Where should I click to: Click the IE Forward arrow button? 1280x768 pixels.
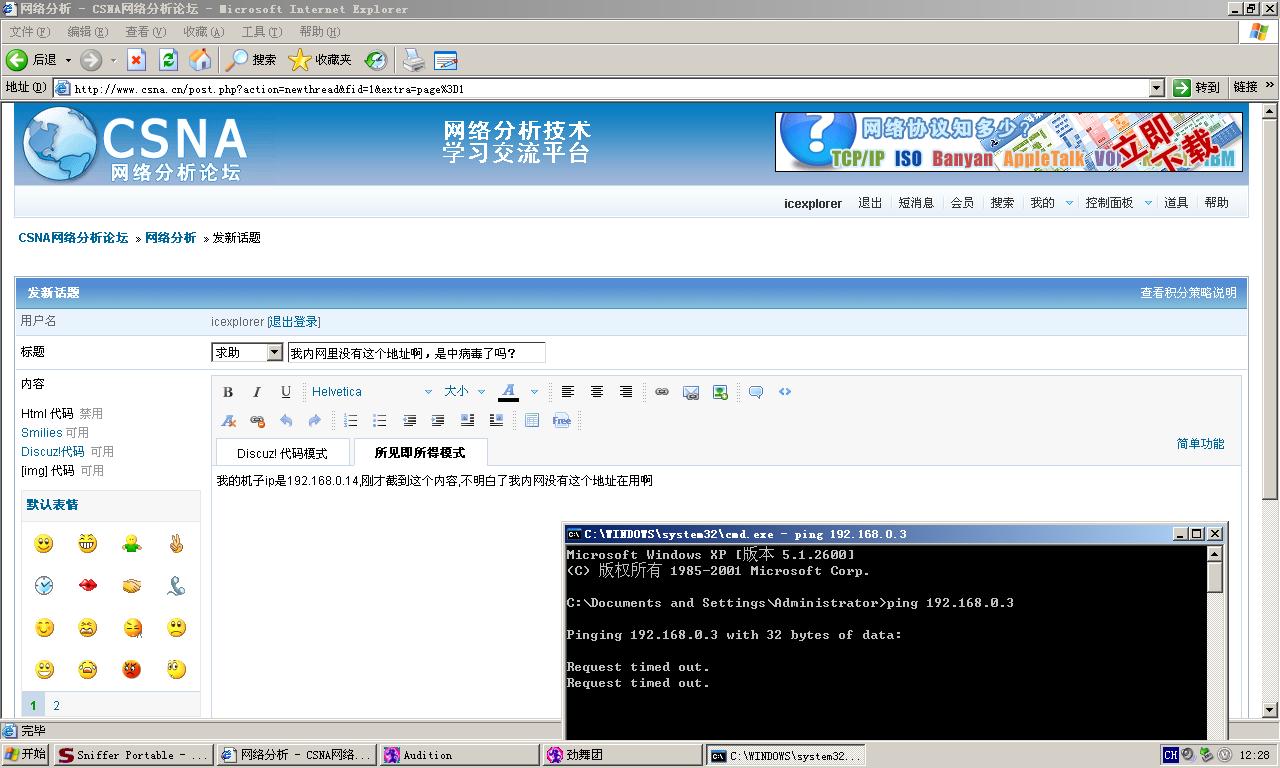[x=91, y=60]
